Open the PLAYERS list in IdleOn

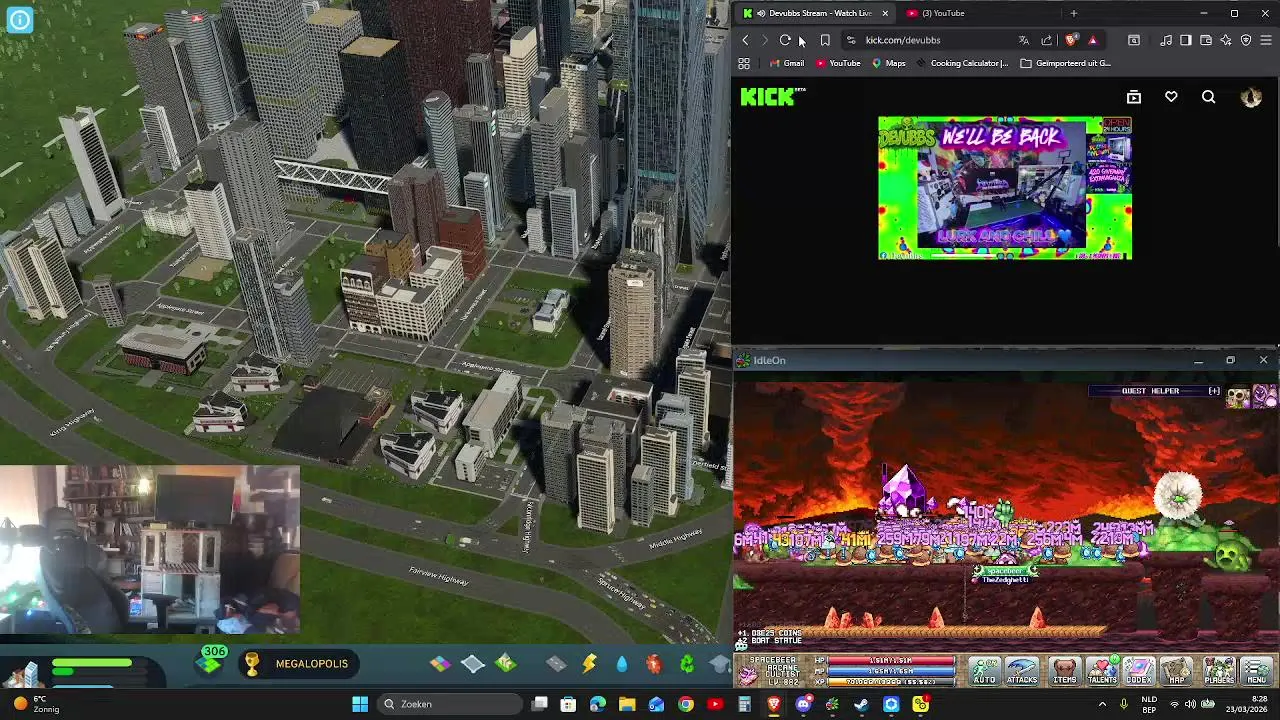1219,671
